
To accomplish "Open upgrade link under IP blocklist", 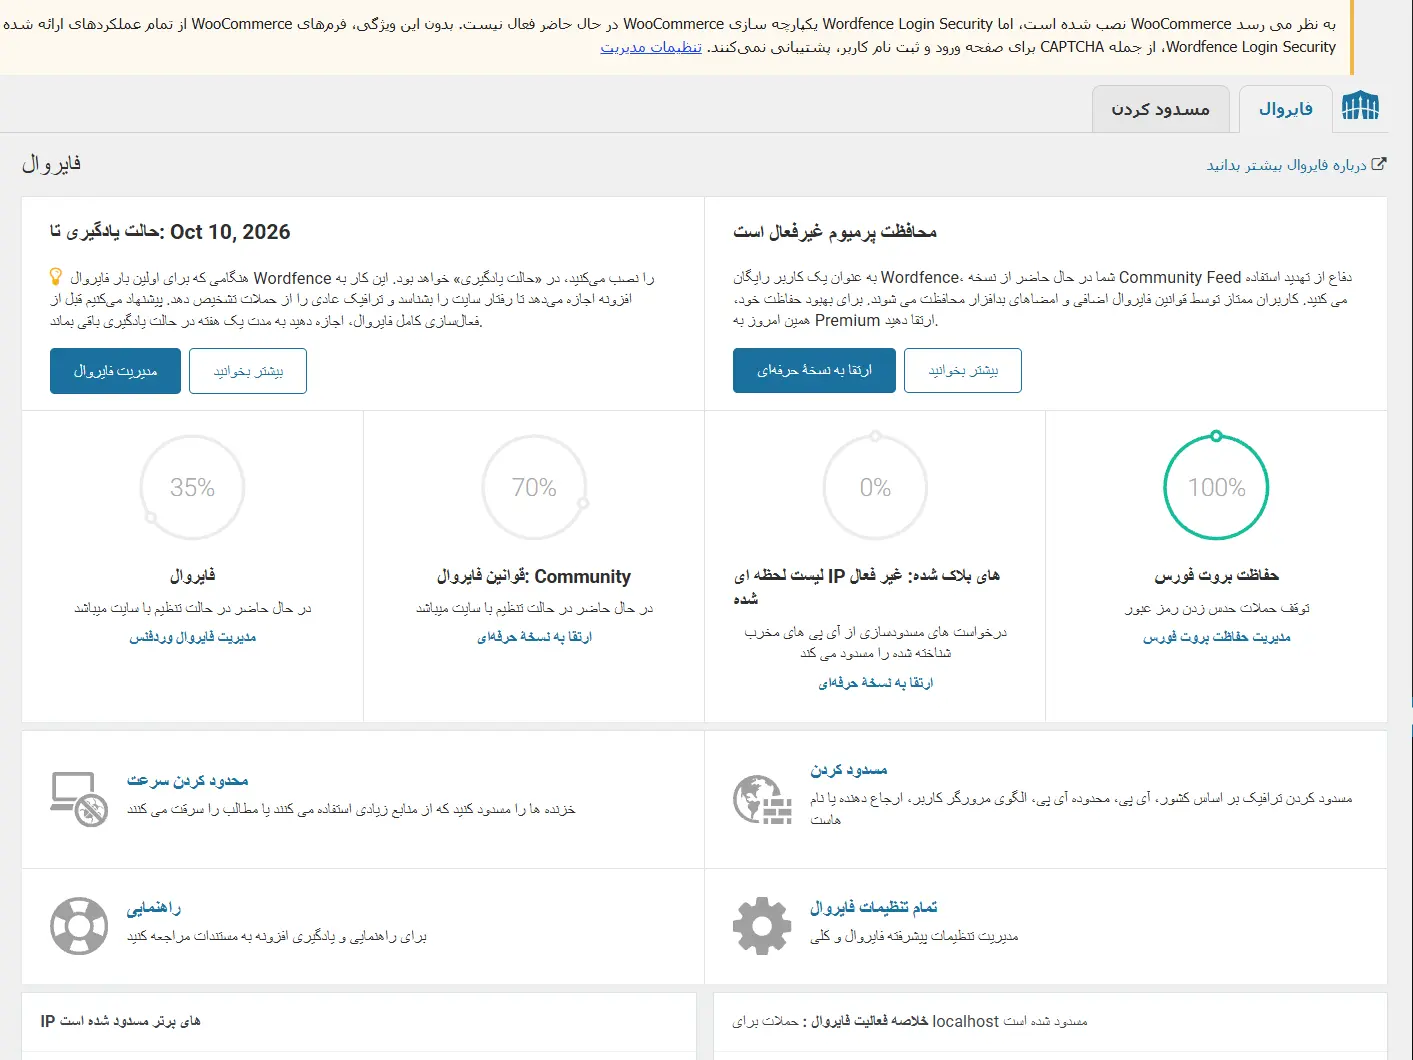I will tap(875, 683).
